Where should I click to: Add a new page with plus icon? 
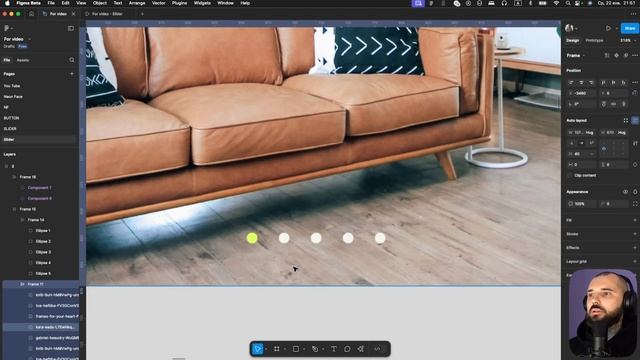click(72, 74)
